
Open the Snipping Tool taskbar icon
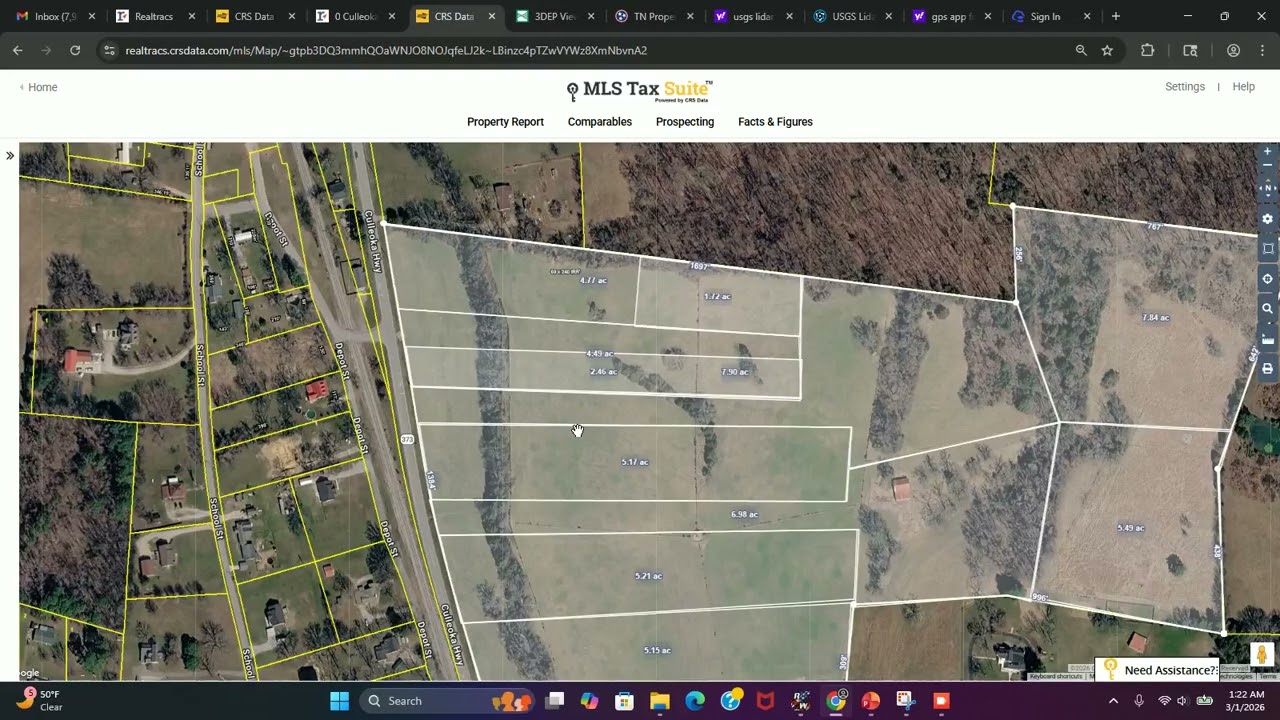(x=905, y=701)
